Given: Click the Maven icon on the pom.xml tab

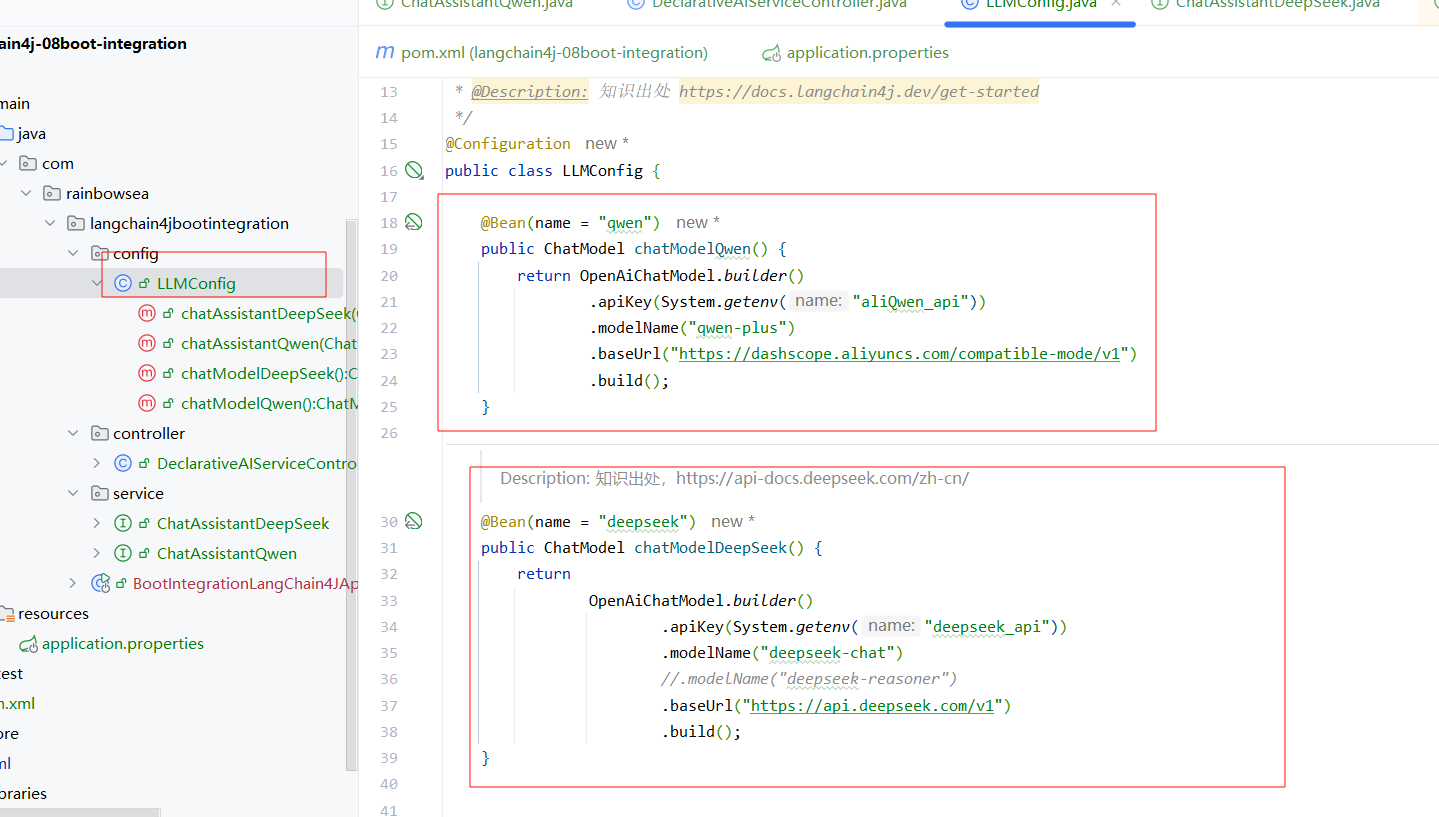Looking at the screenshot, I should pyautogui.click(x=384, y=52).
